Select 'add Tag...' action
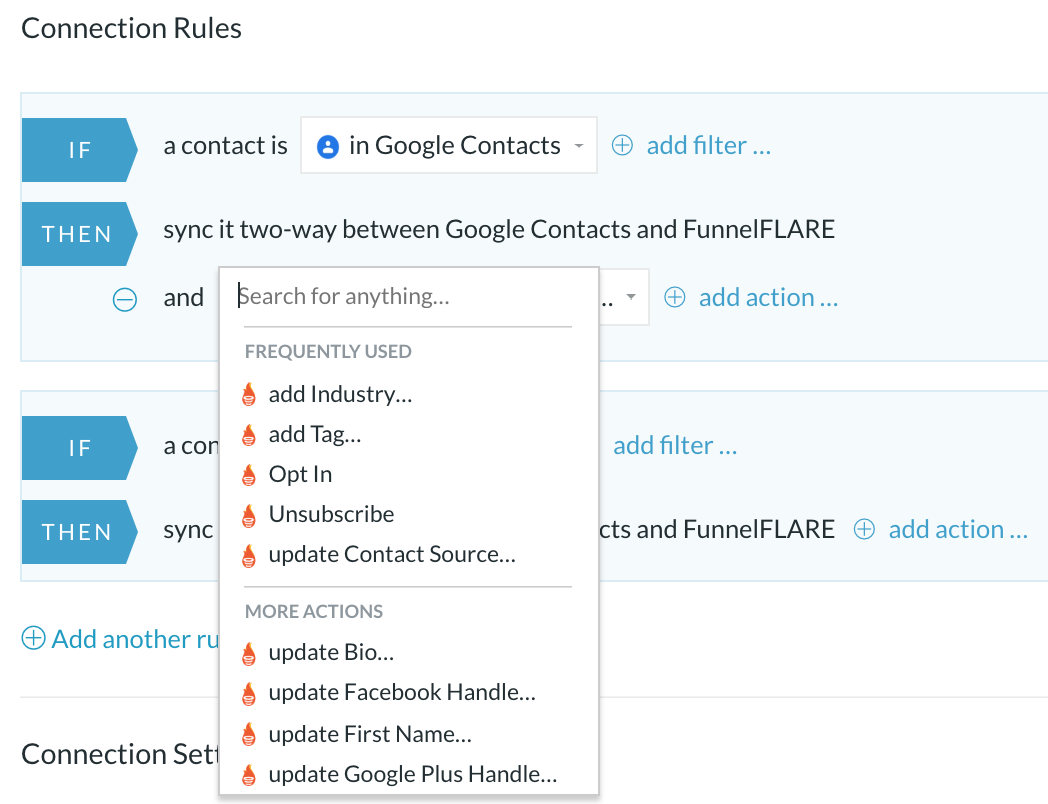This screenshot has height=804, width=1048. click(x=315, y=434)
